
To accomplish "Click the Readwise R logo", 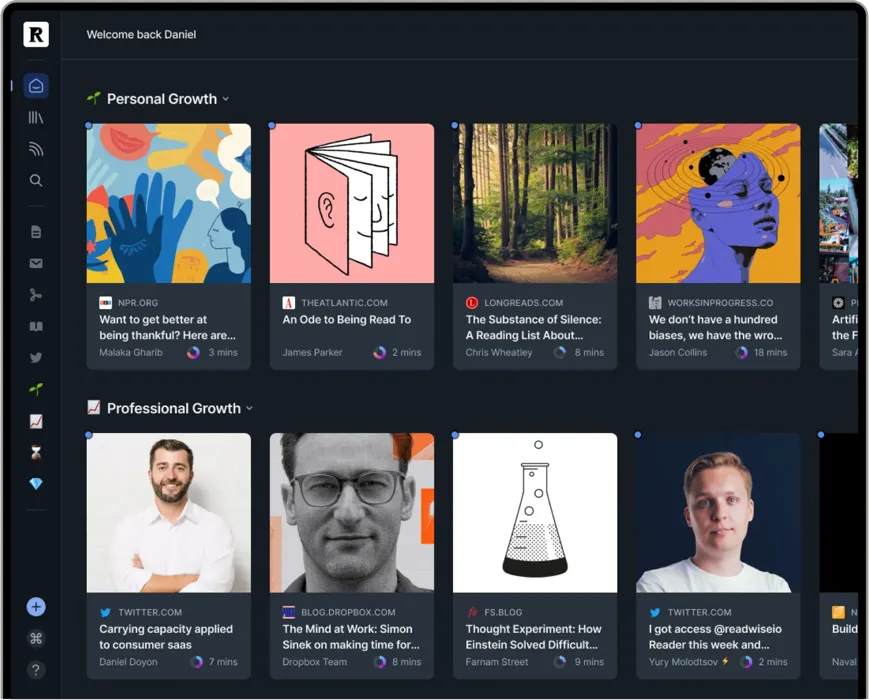I will click(35, 33).
